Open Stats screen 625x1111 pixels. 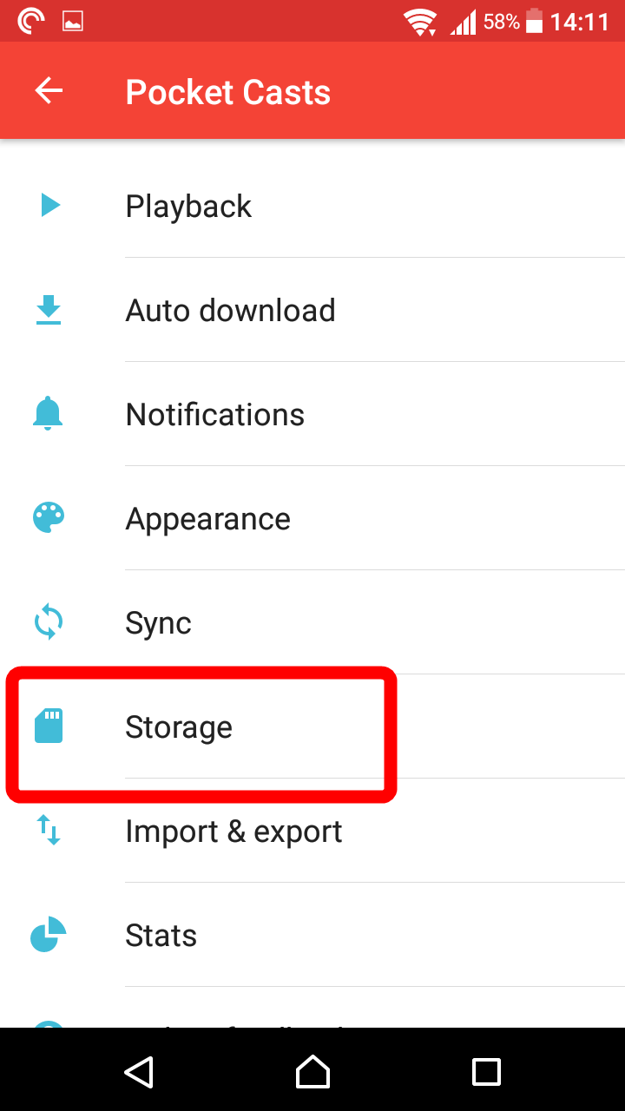click(x=312, y=935)
